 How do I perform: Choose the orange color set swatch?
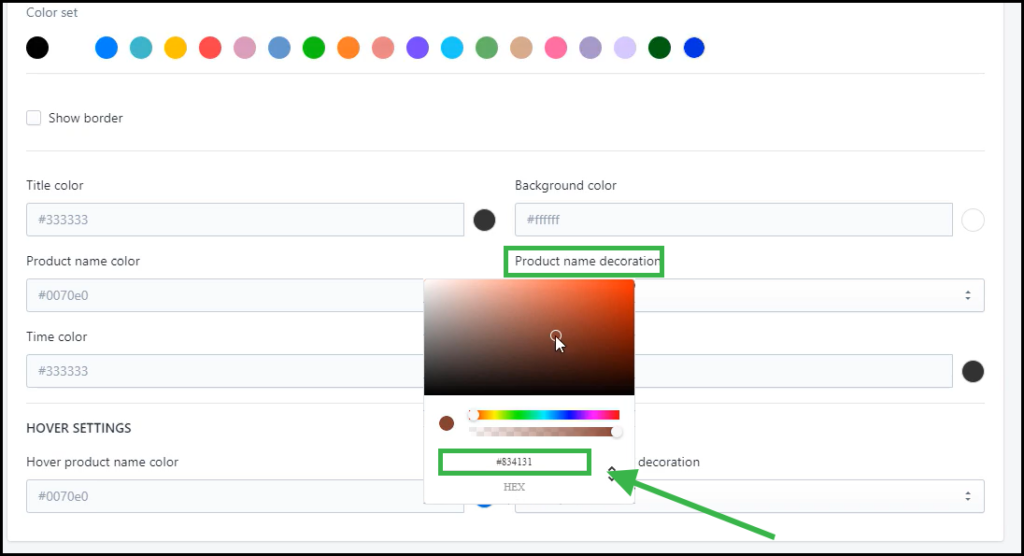click(349, 48)
